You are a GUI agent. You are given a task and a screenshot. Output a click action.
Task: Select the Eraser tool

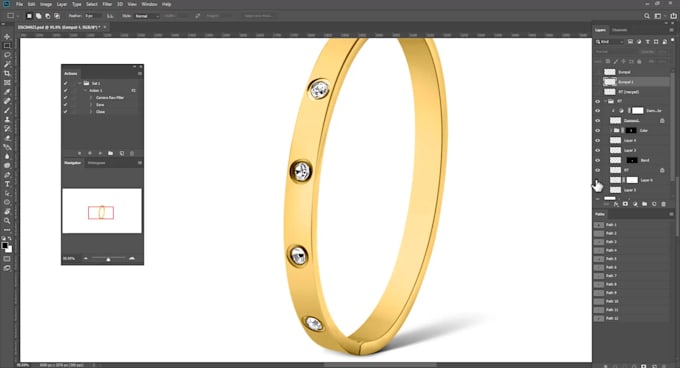7,138
